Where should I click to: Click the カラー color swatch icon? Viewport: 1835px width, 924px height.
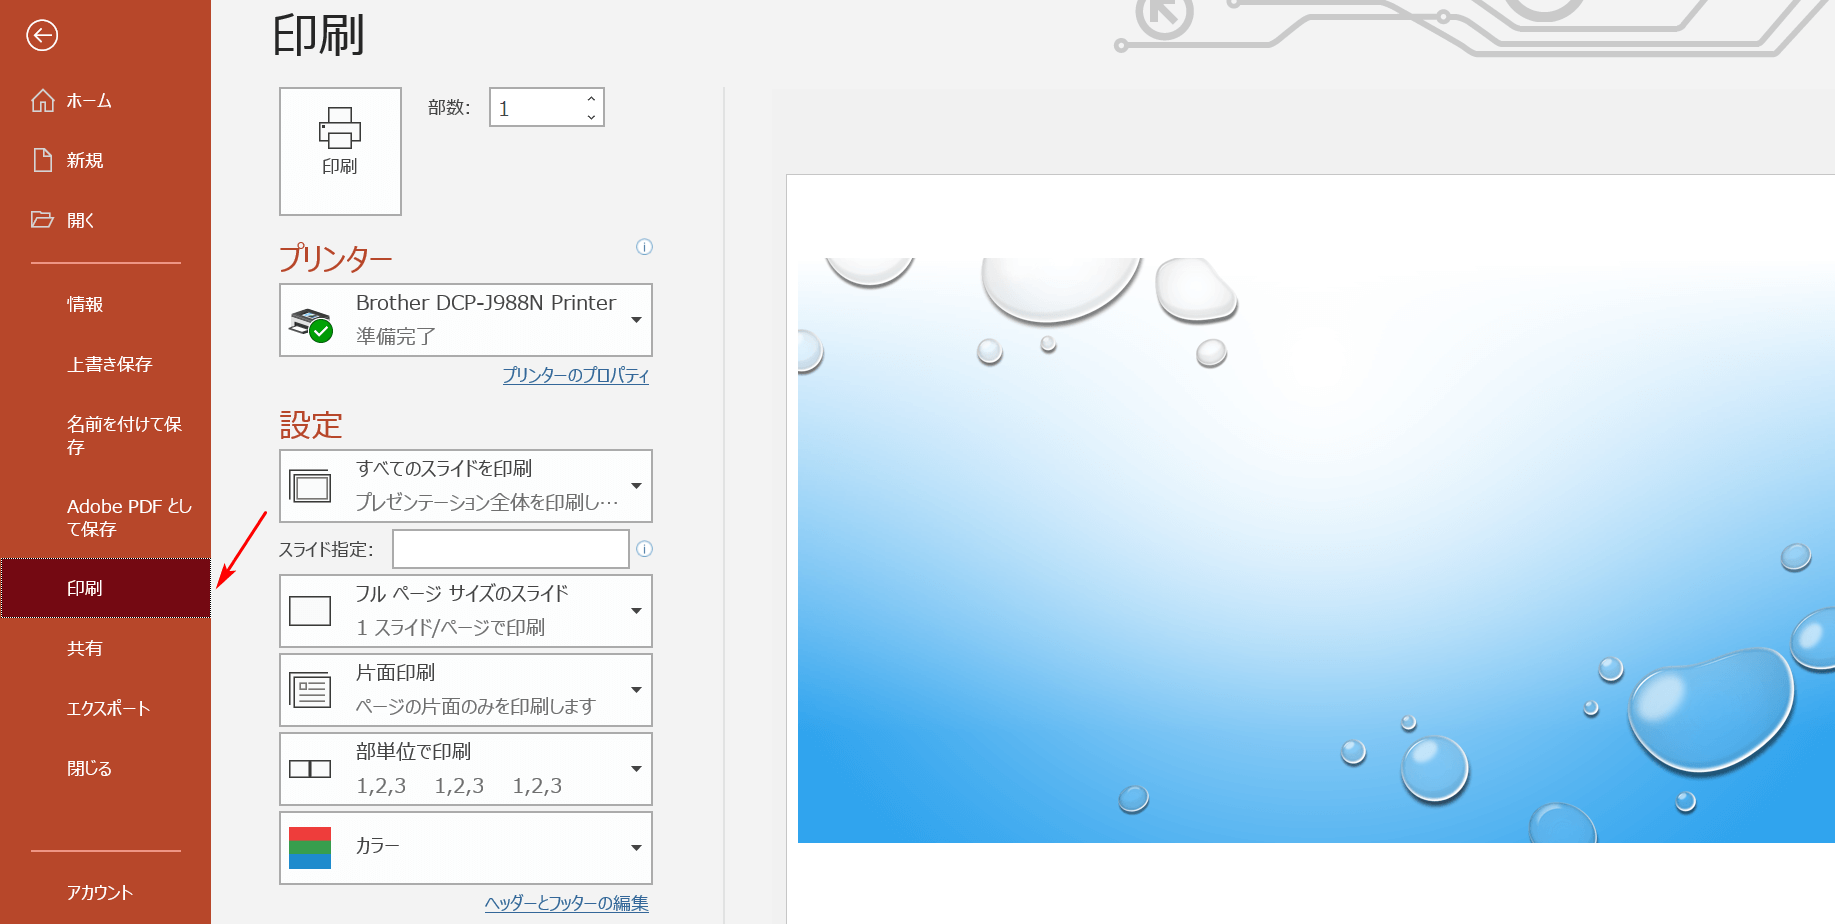point(310,848)
